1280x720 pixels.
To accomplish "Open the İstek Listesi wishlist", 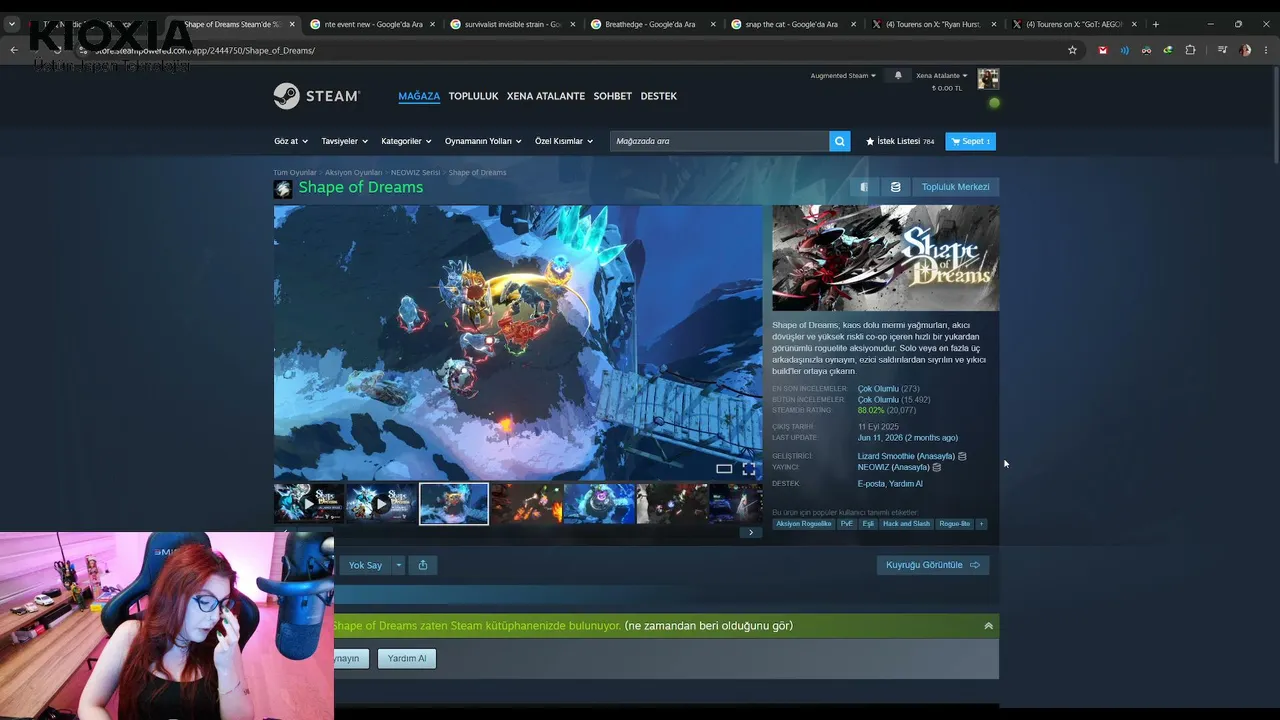I will pyautogui.click(x=900, y=141).
